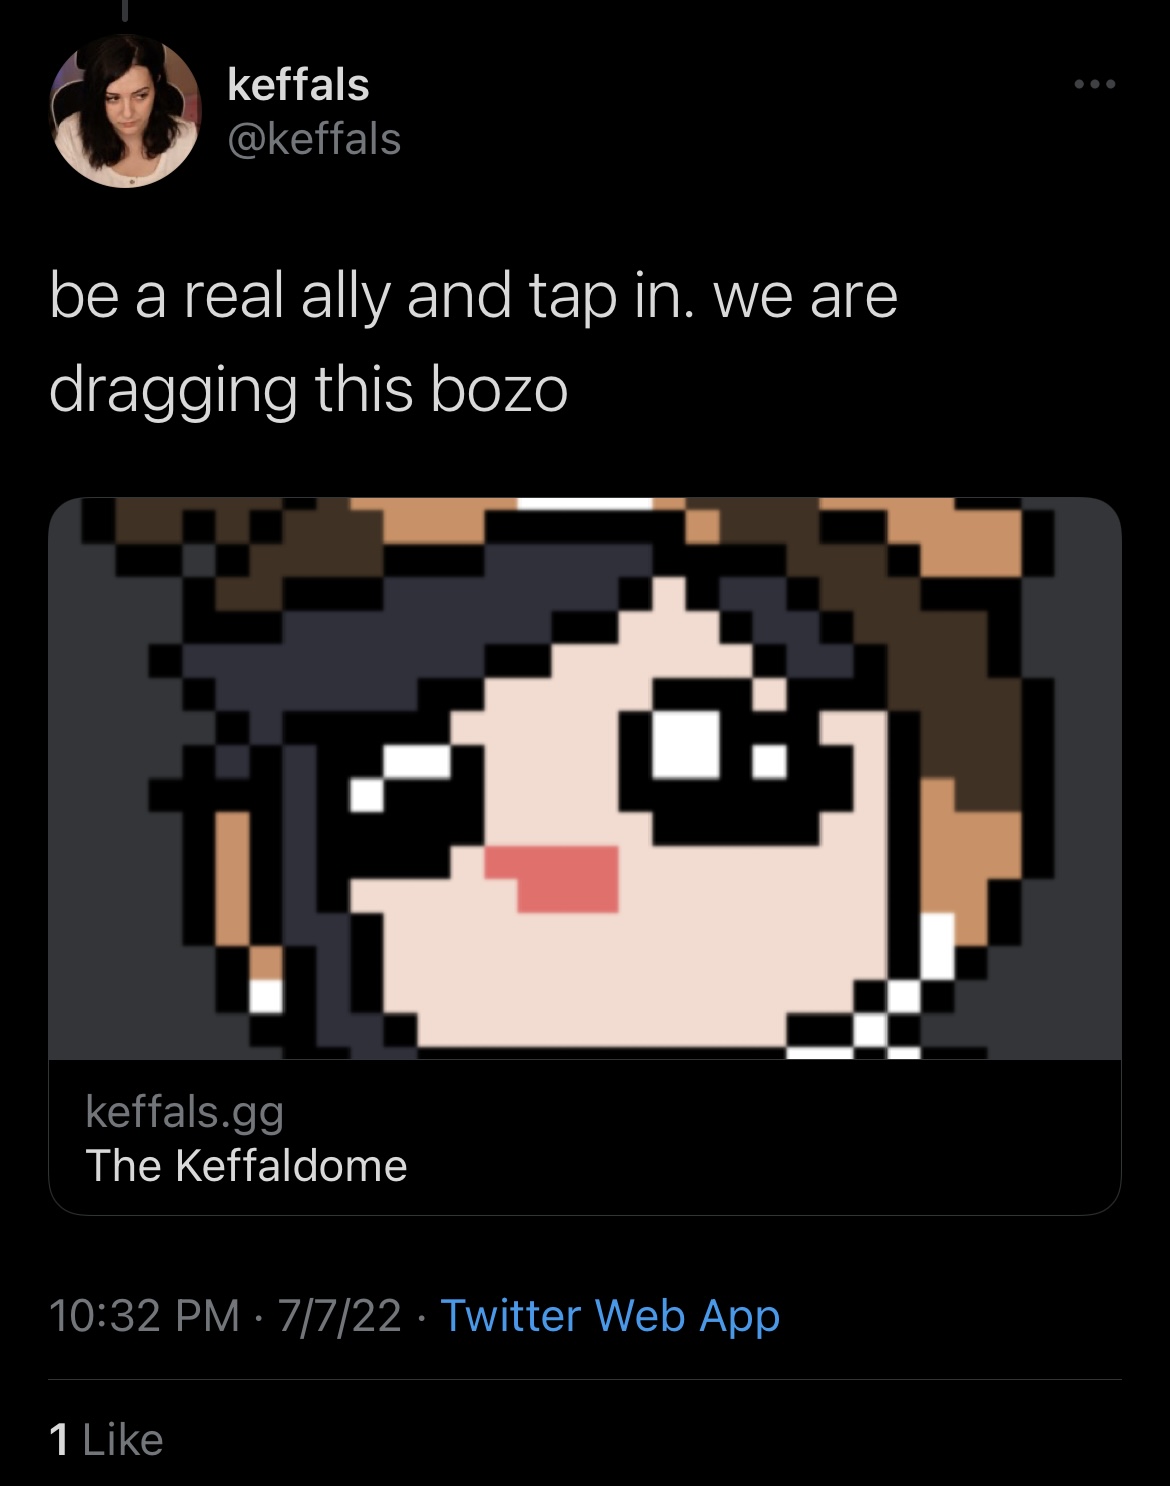
Task: Click the keffals.gg domain text
Action: 185,1111
